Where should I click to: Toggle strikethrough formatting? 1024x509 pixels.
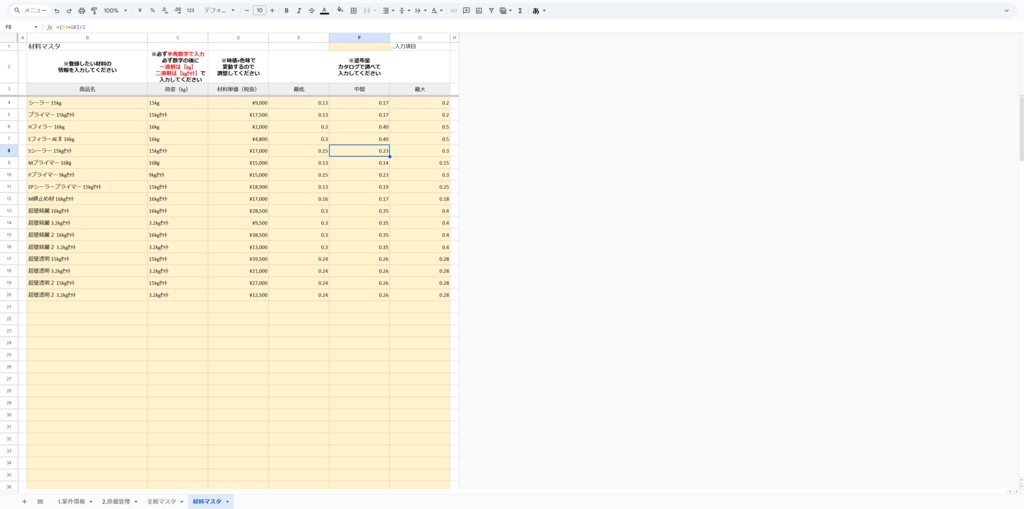[x=311, y=10]
